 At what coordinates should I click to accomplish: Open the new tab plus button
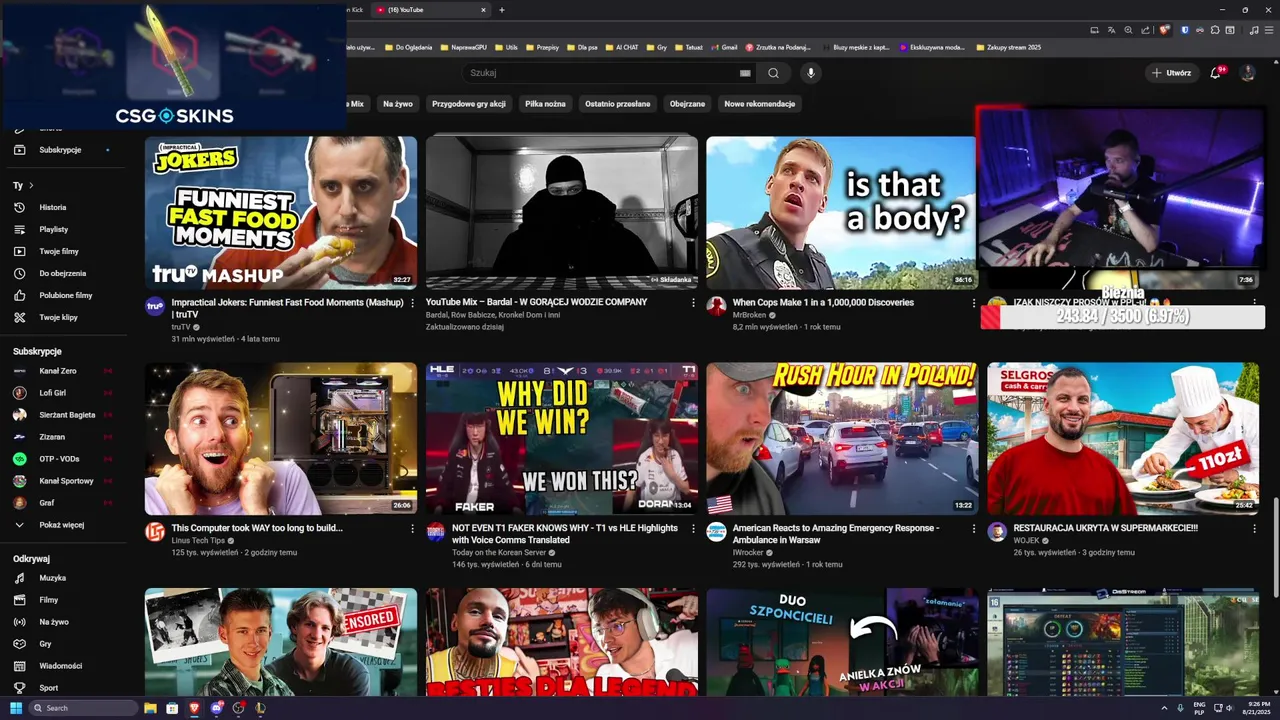point(502,10)
